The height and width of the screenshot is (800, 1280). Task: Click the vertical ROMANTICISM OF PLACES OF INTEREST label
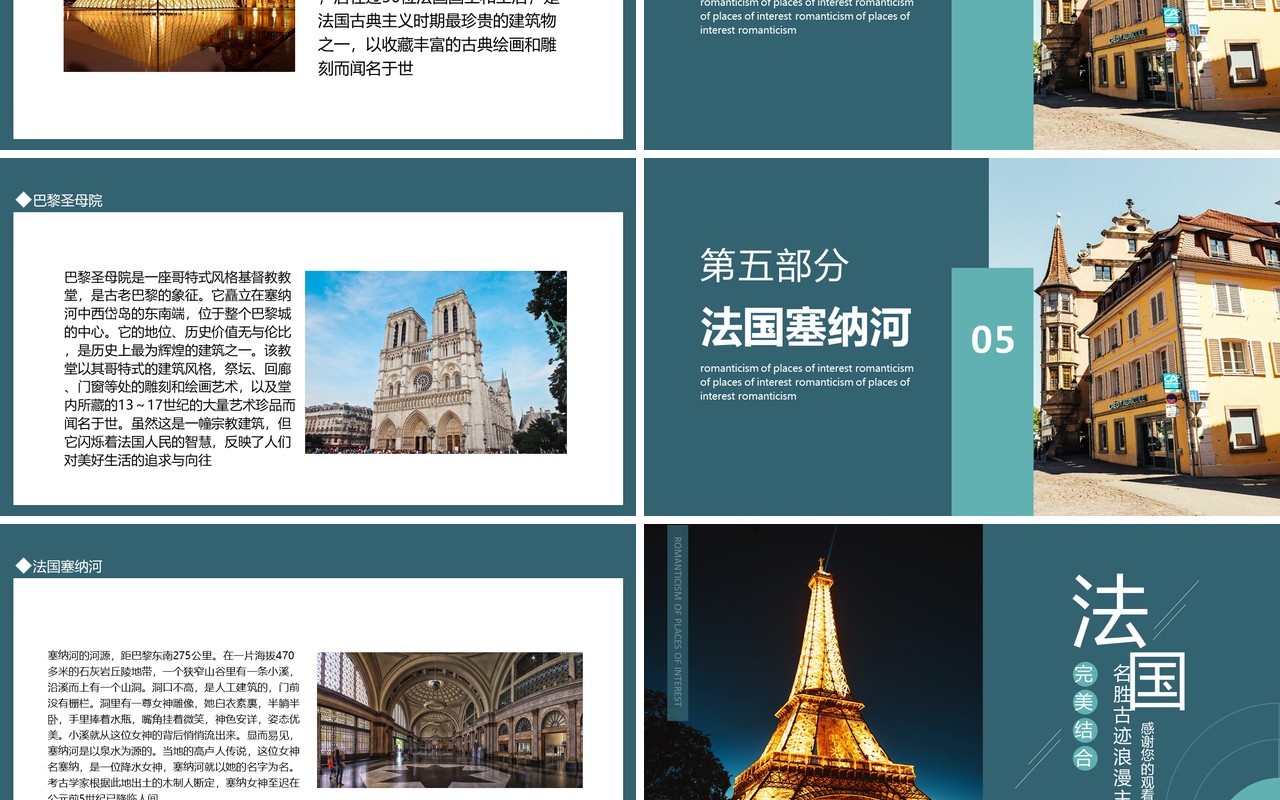(x=677, y=622)
